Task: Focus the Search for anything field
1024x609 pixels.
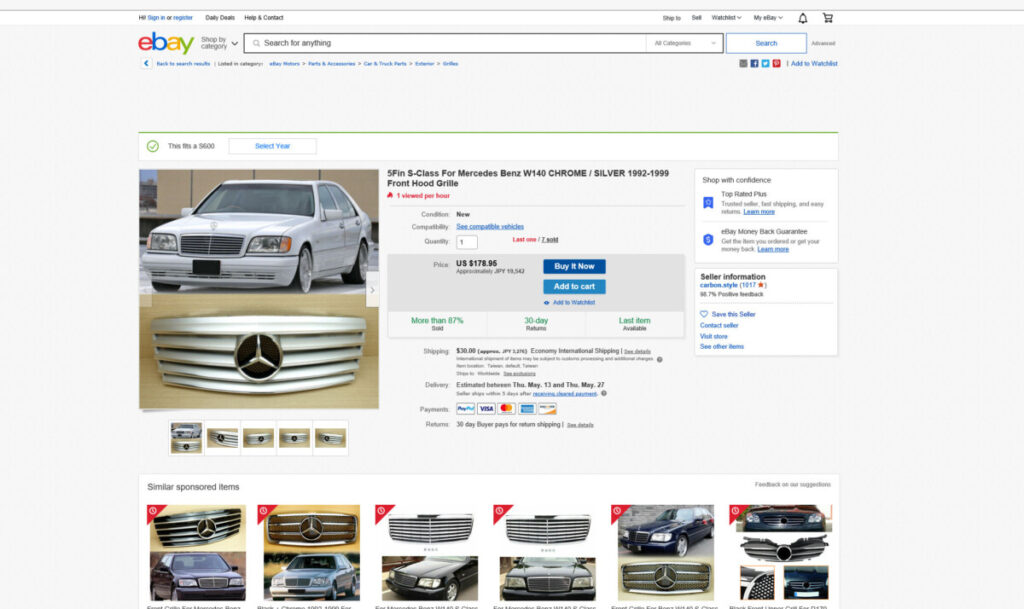Action: click(445, 43)
